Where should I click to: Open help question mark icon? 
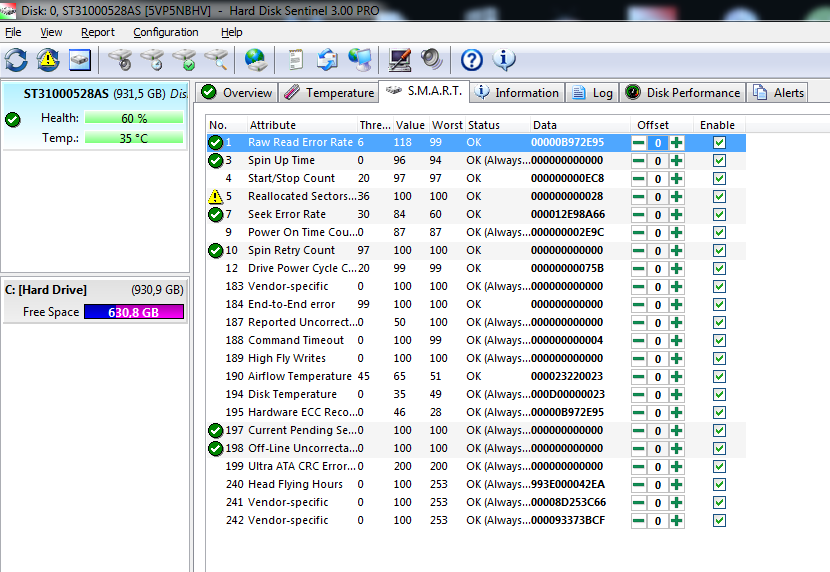[471, 60]
